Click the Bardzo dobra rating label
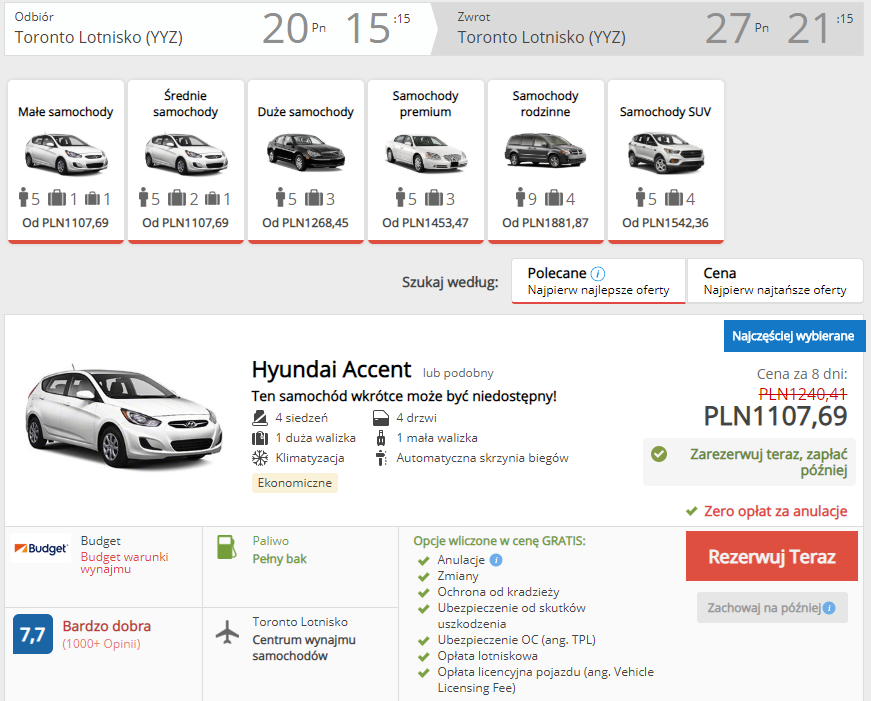The image size is (871, 701). [x=107, y=626]
